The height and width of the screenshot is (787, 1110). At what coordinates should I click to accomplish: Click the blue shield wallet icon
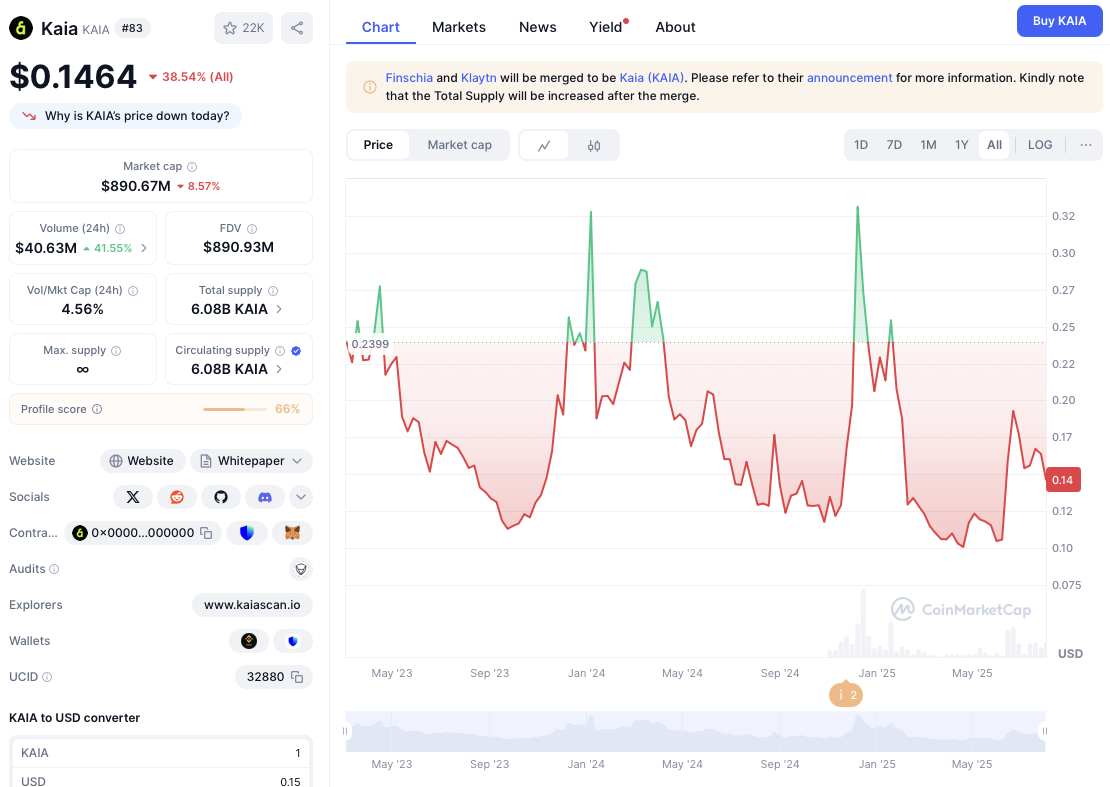[x=293, y=641]
